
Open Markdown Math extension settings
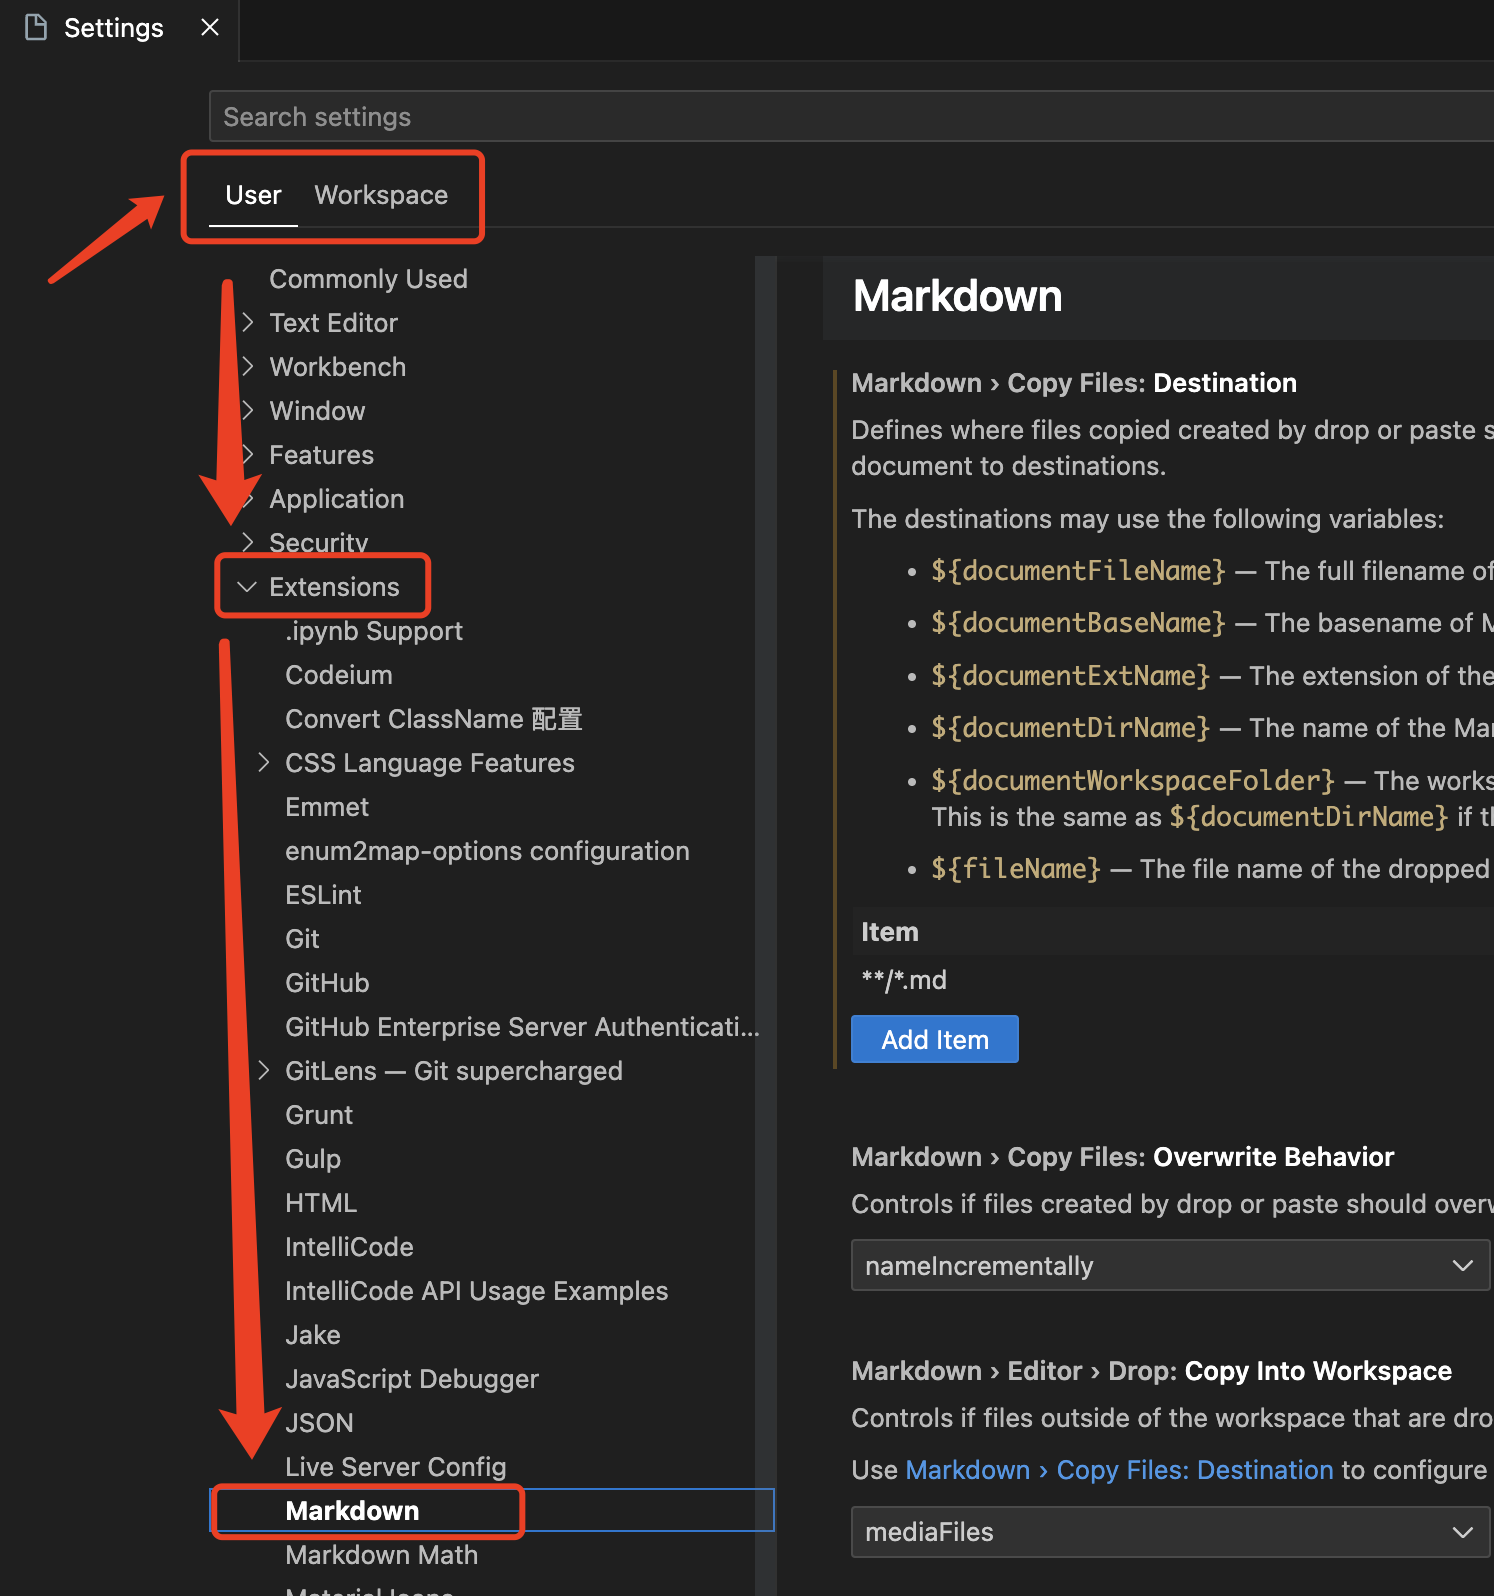381,1555
